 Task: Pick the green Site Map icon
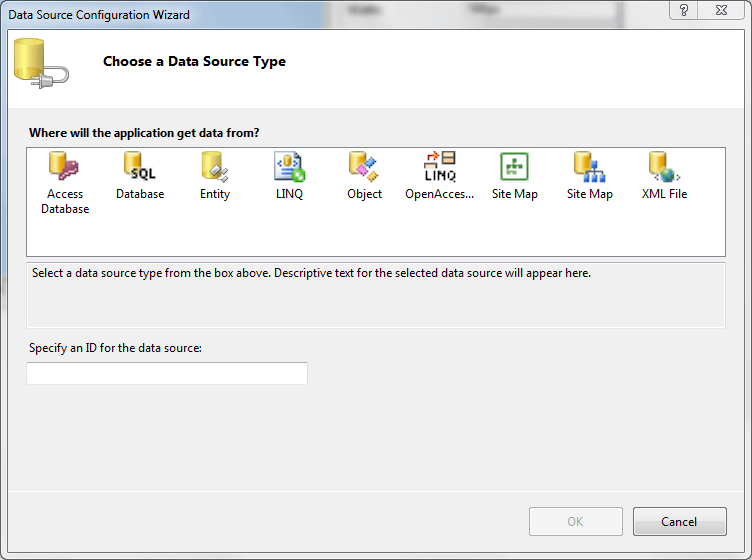pyautogui.click(x=514, y=166)
